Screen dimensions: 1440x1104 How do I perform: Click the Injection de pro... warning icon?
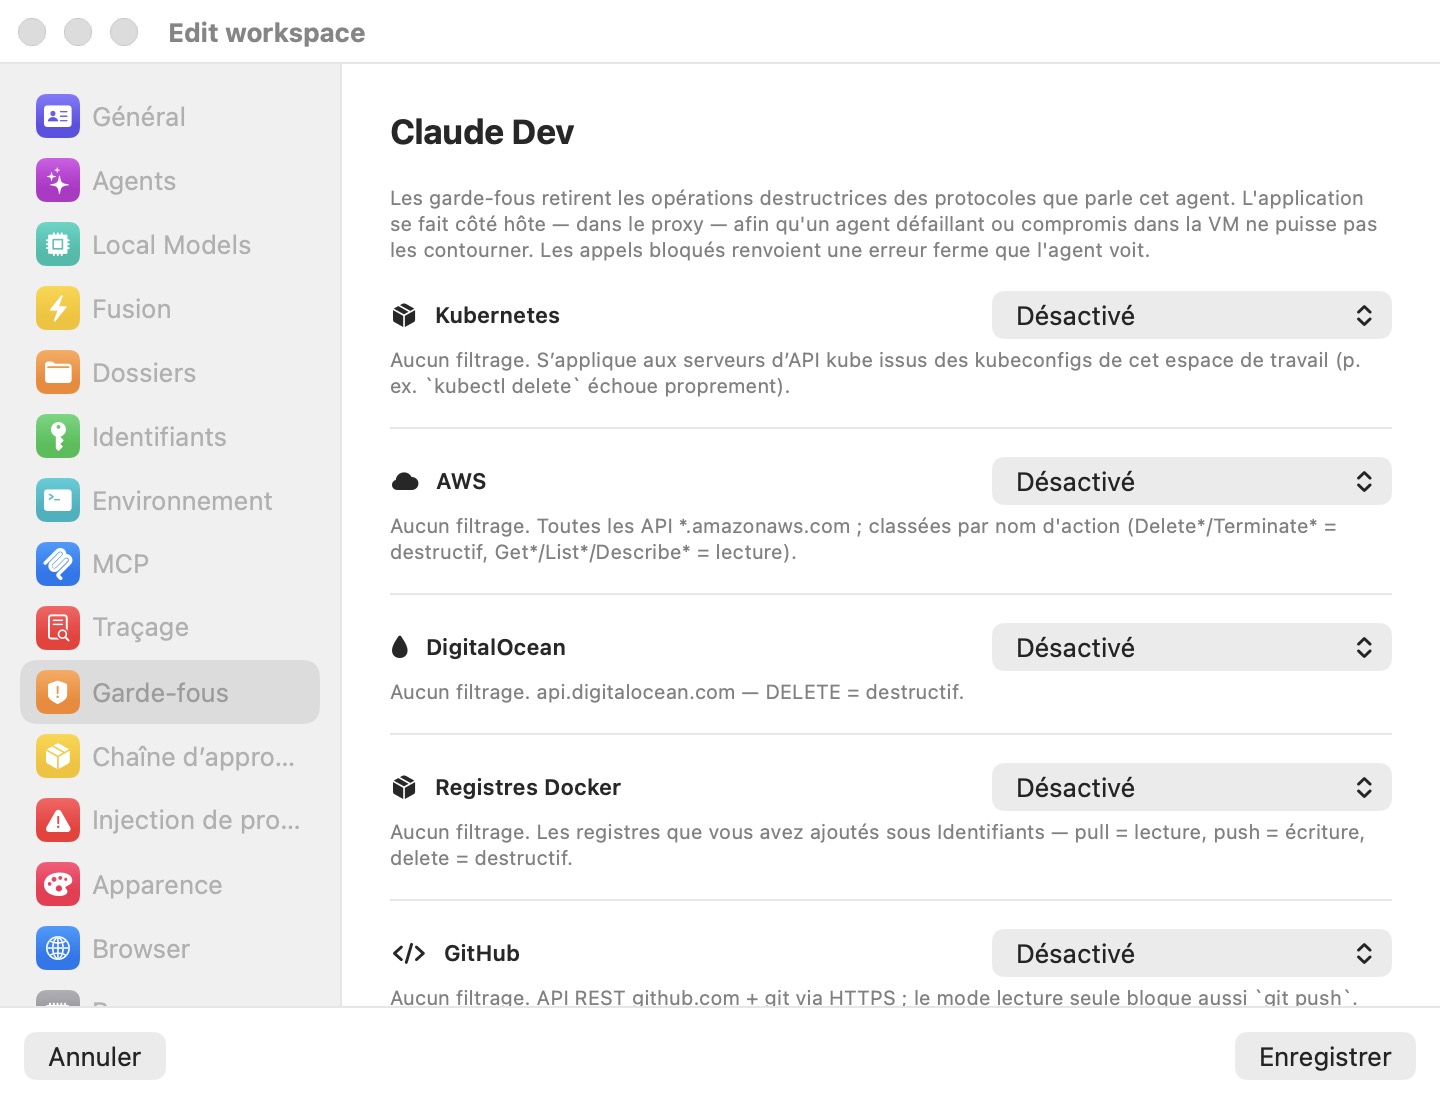point(58,821)
